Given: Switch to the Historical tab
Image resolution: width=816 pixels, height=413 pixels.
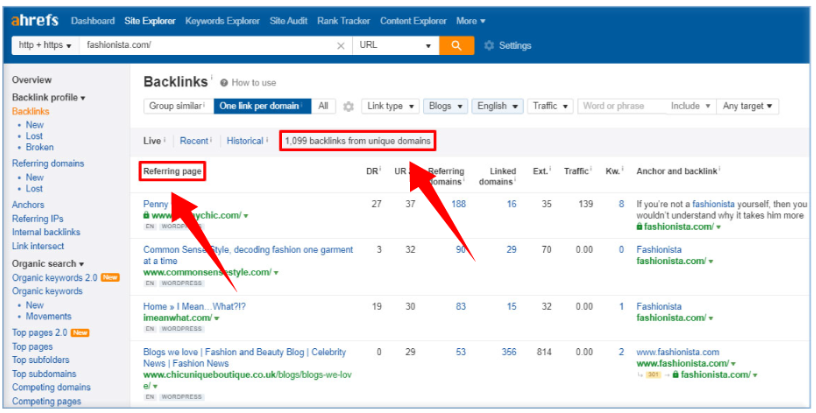Looking at the screenshot, I should [x=247, y=141].
